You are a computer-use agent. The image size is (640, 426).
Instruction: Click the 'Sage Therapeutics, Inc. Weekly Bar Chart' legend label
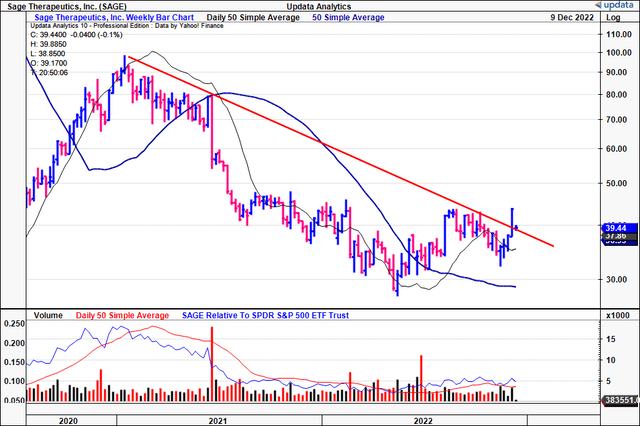click(x=114, y=18)
